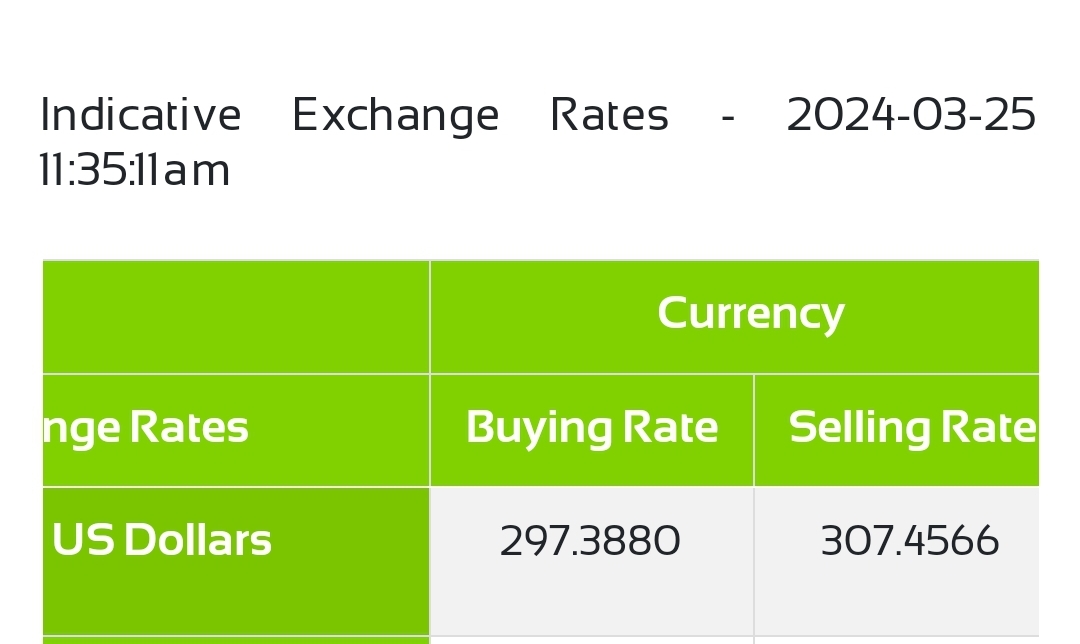Click the year 2024 in the heading date
The height and width of the screenshot is (644, 1080).
840,114
